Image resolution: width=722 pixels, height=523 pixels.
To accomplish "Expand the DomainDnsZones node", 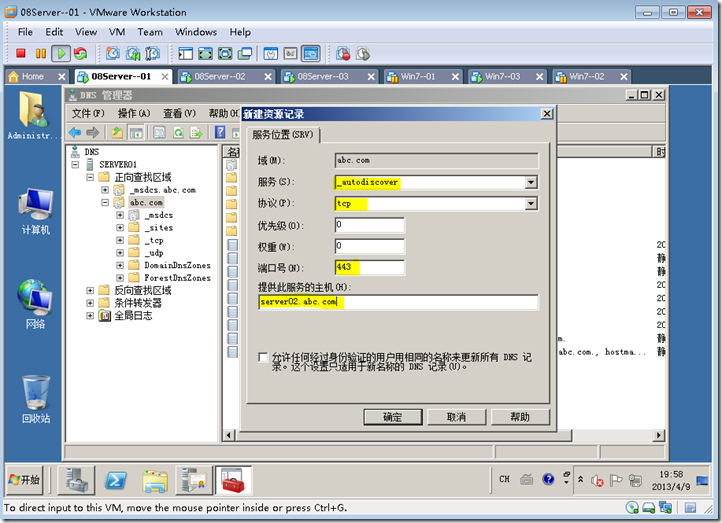I will click(120, 265).
